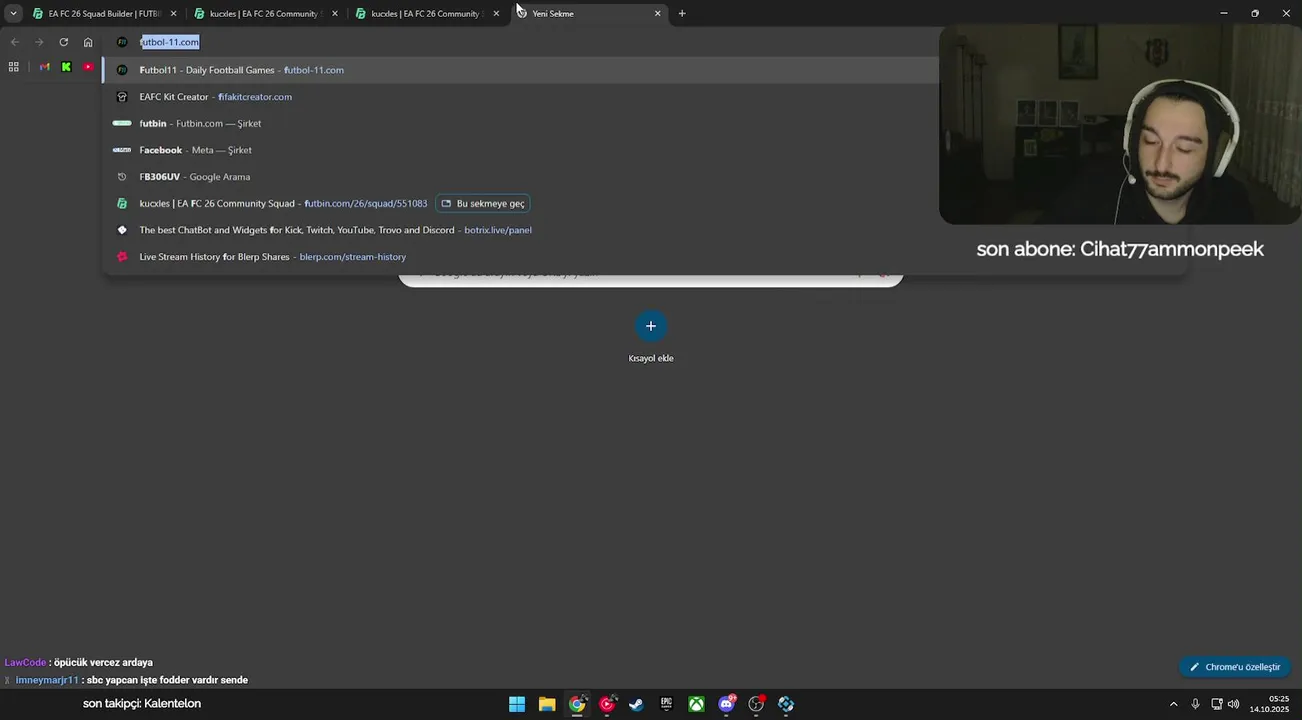Close the second tab, kucxles Community Squad
Screen dimensions: 1302x720
point(334,14)
